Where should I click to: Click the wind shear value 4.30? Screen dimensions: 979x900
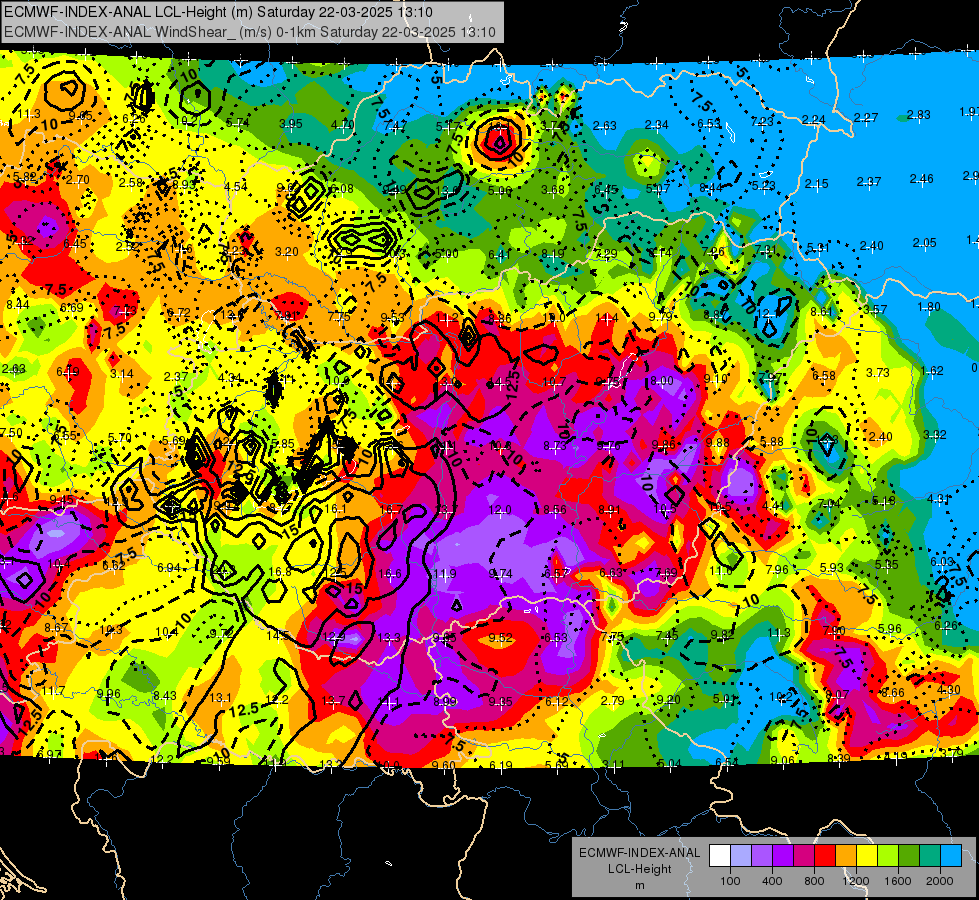[949, 690]
